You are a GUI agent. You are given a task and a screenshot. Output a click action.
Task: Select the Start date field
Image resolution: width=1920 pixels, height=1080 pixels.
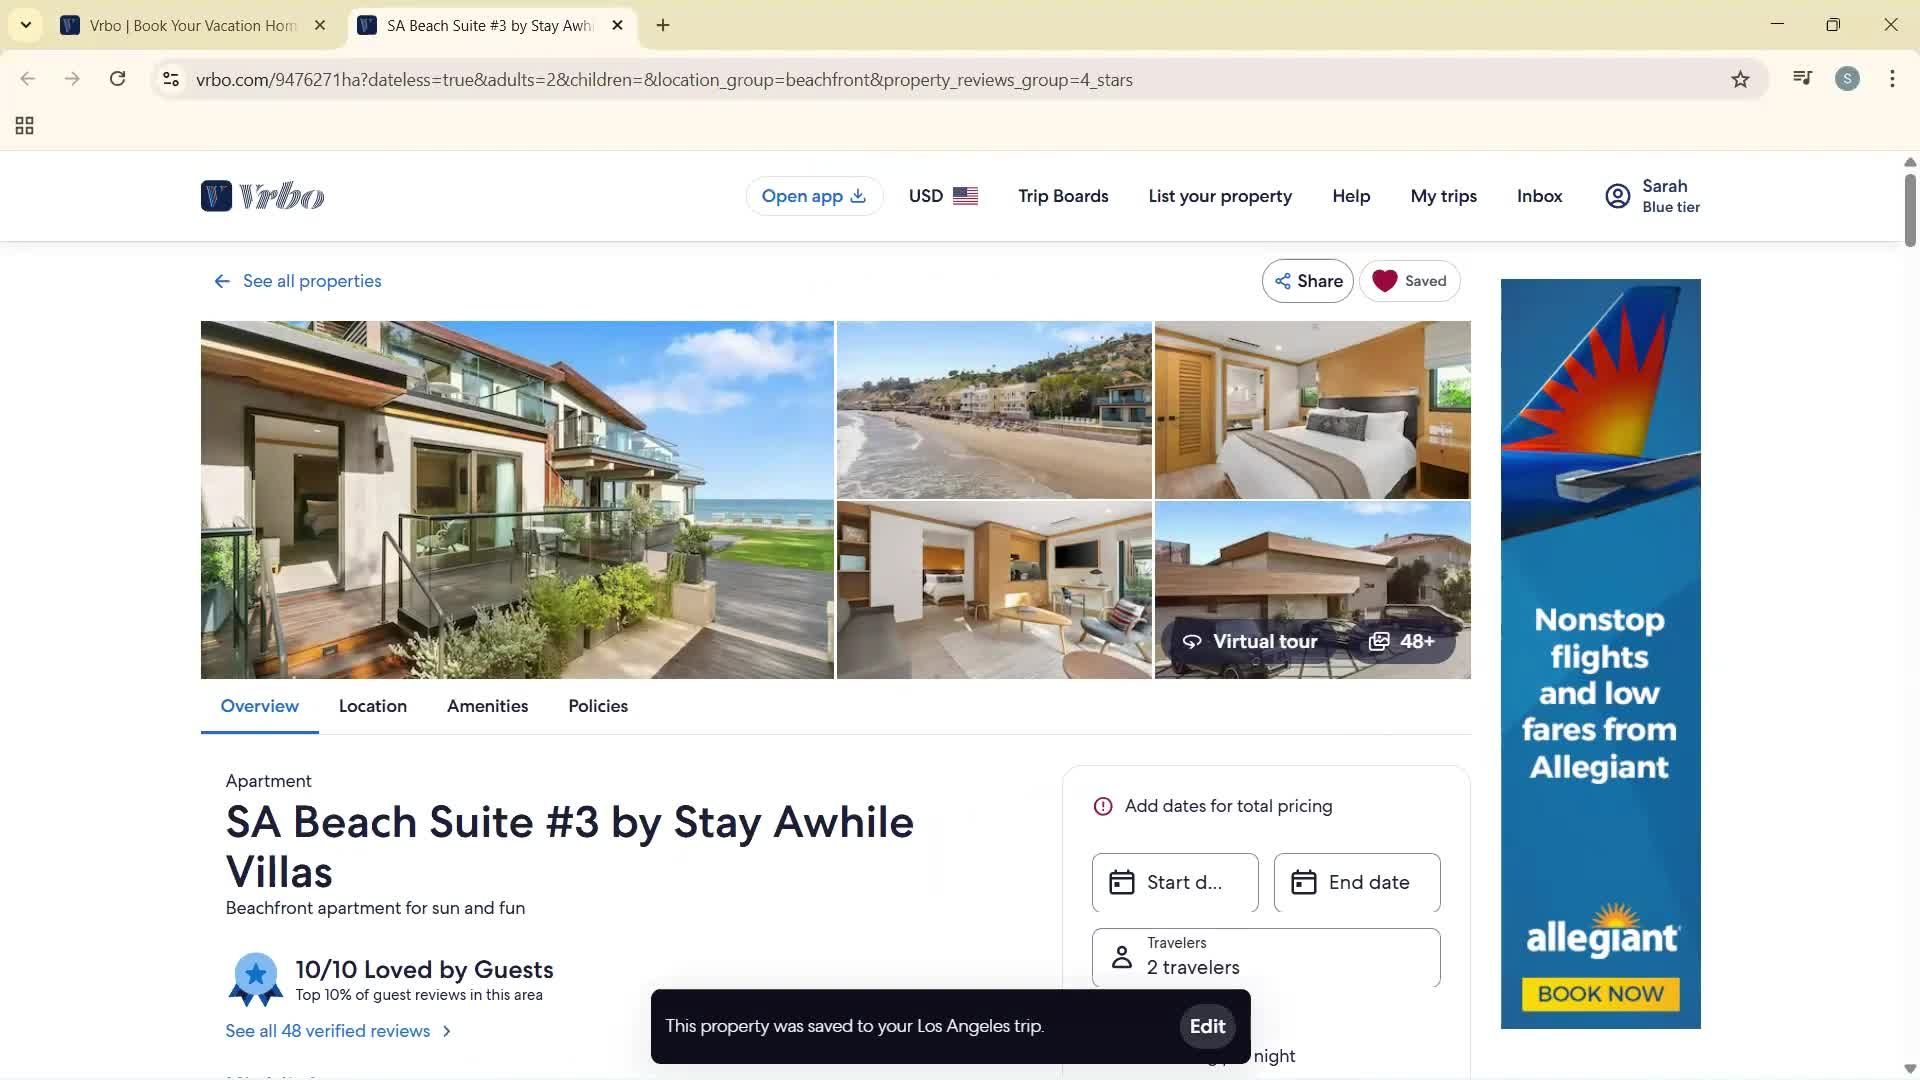[x=1175, y=882]
